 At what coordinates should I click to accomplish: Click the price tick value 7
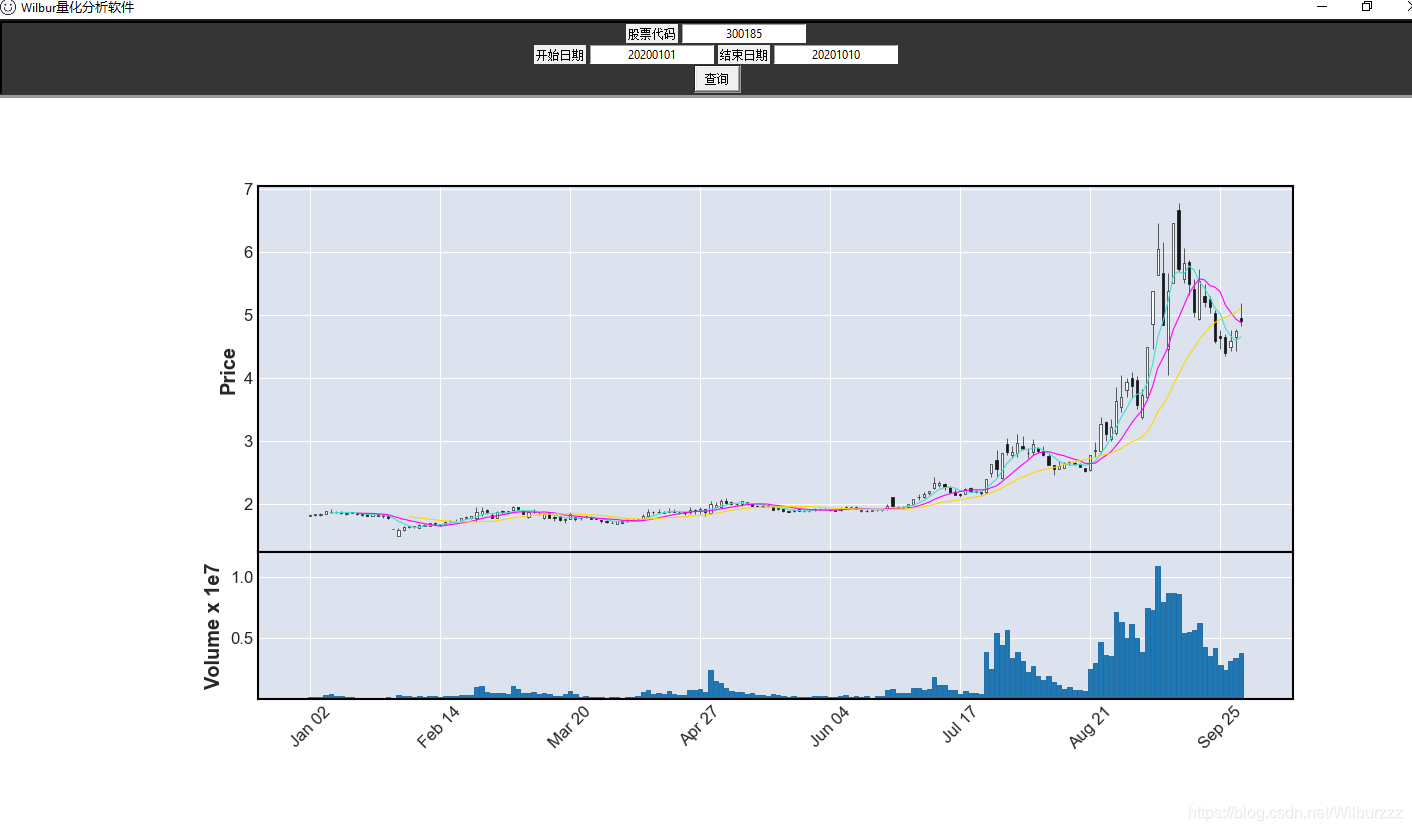click(x=247, y=190)
